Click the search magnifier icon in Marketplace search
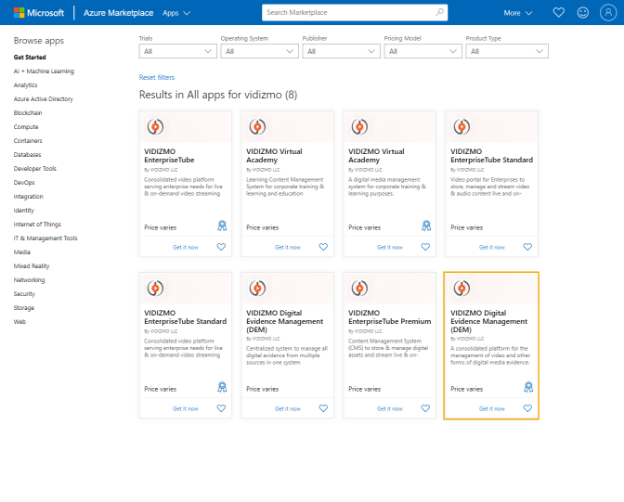 tap(440, 13)
